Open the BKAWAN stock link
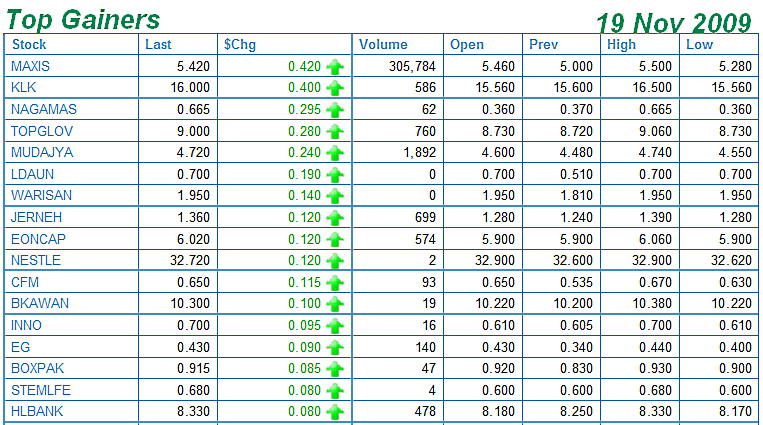The width and height of the screenshot is (763, 425). pos(40,303)
